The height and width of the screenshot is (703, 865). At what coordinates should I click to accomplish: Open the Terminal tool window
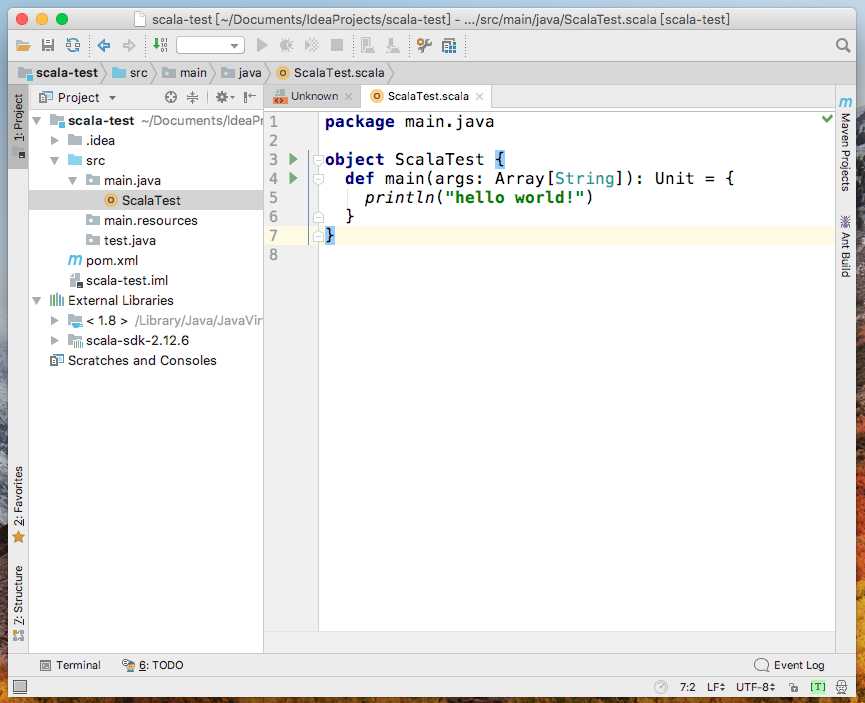click(x=70, y=665)
